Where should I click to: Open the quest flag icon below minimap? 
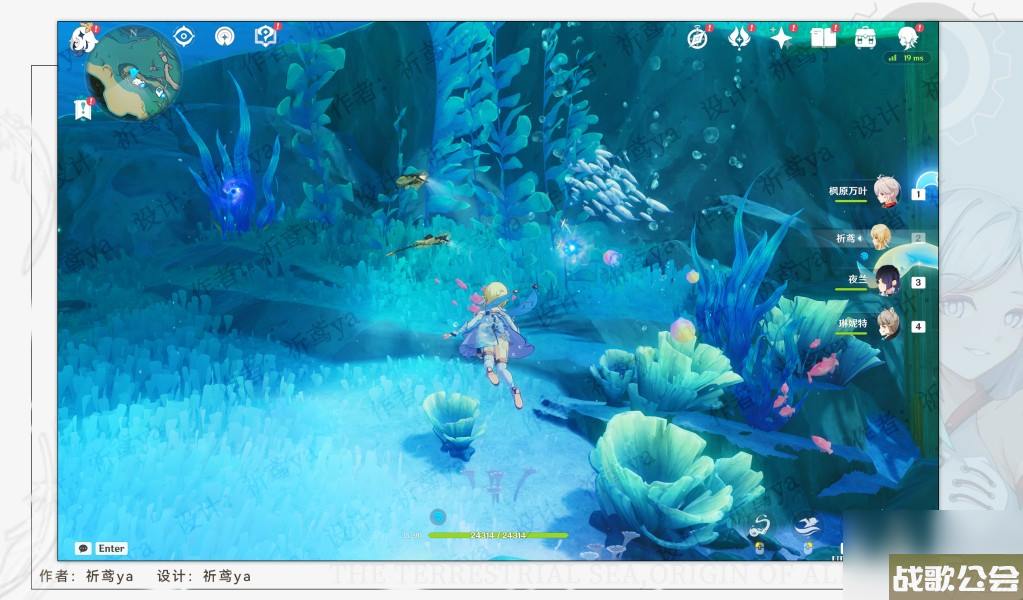pos(83,109)
